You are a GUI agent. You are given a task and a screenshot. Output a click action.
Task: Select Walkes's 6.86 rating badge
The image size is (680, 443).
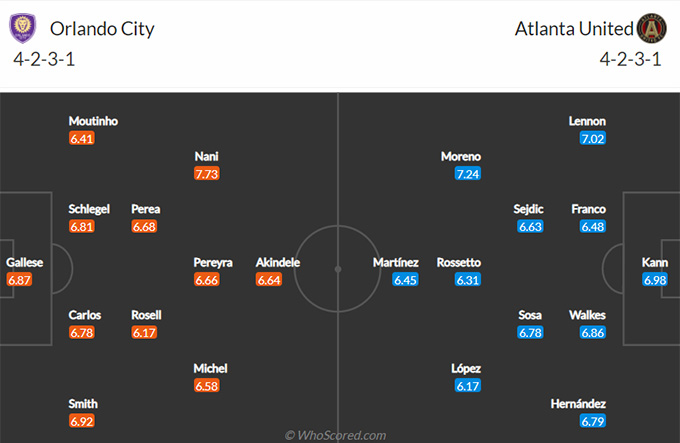tap(593, 333)
